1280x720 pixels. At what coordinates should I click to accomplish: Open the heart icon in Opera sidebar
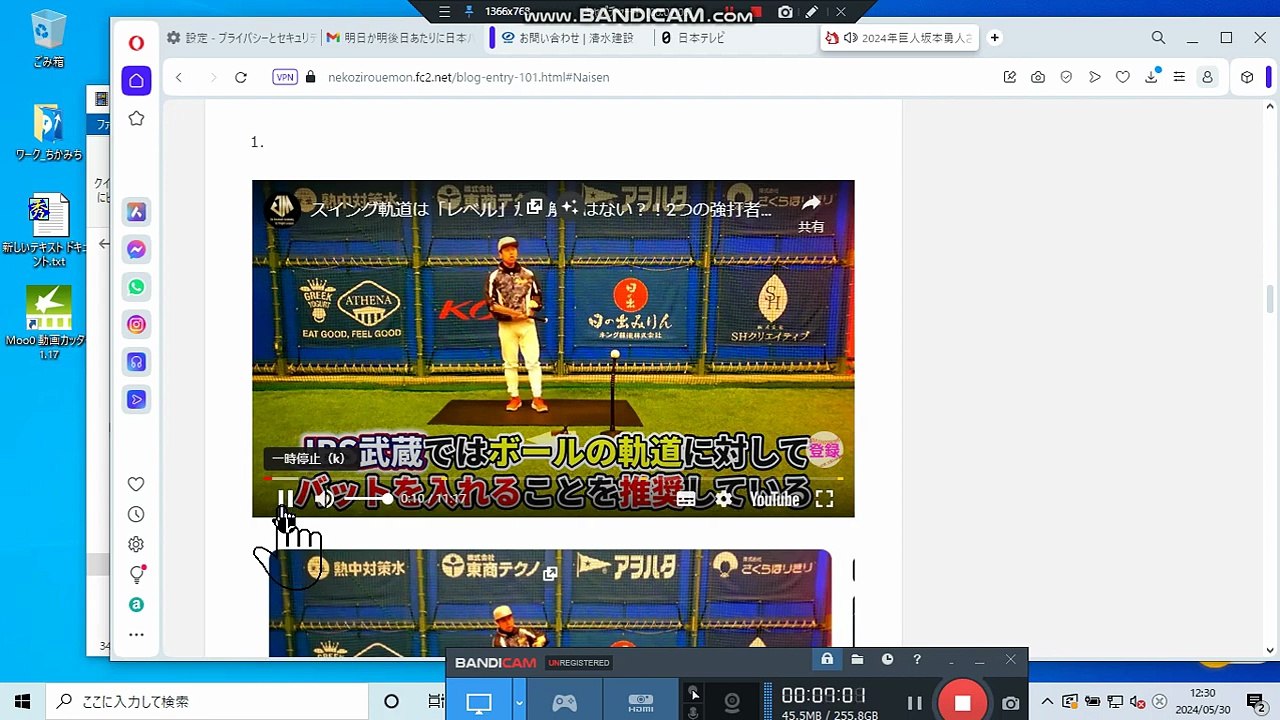(x=136, y=484)
